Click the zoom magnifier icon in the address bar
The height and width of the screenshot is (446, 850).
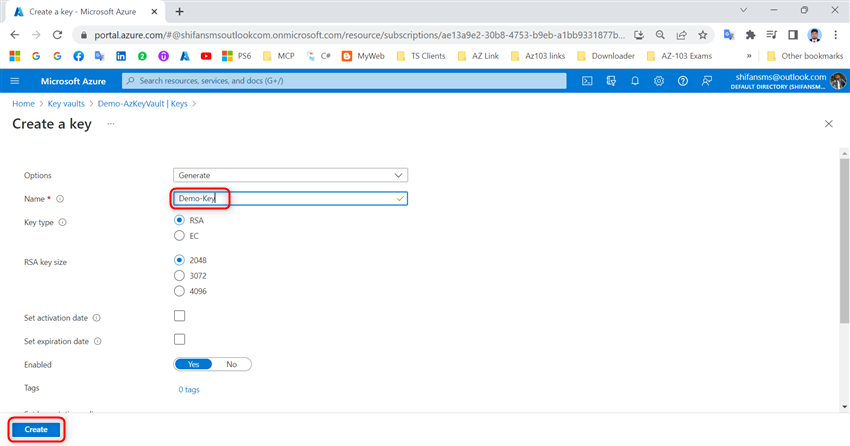pos(660,35)
